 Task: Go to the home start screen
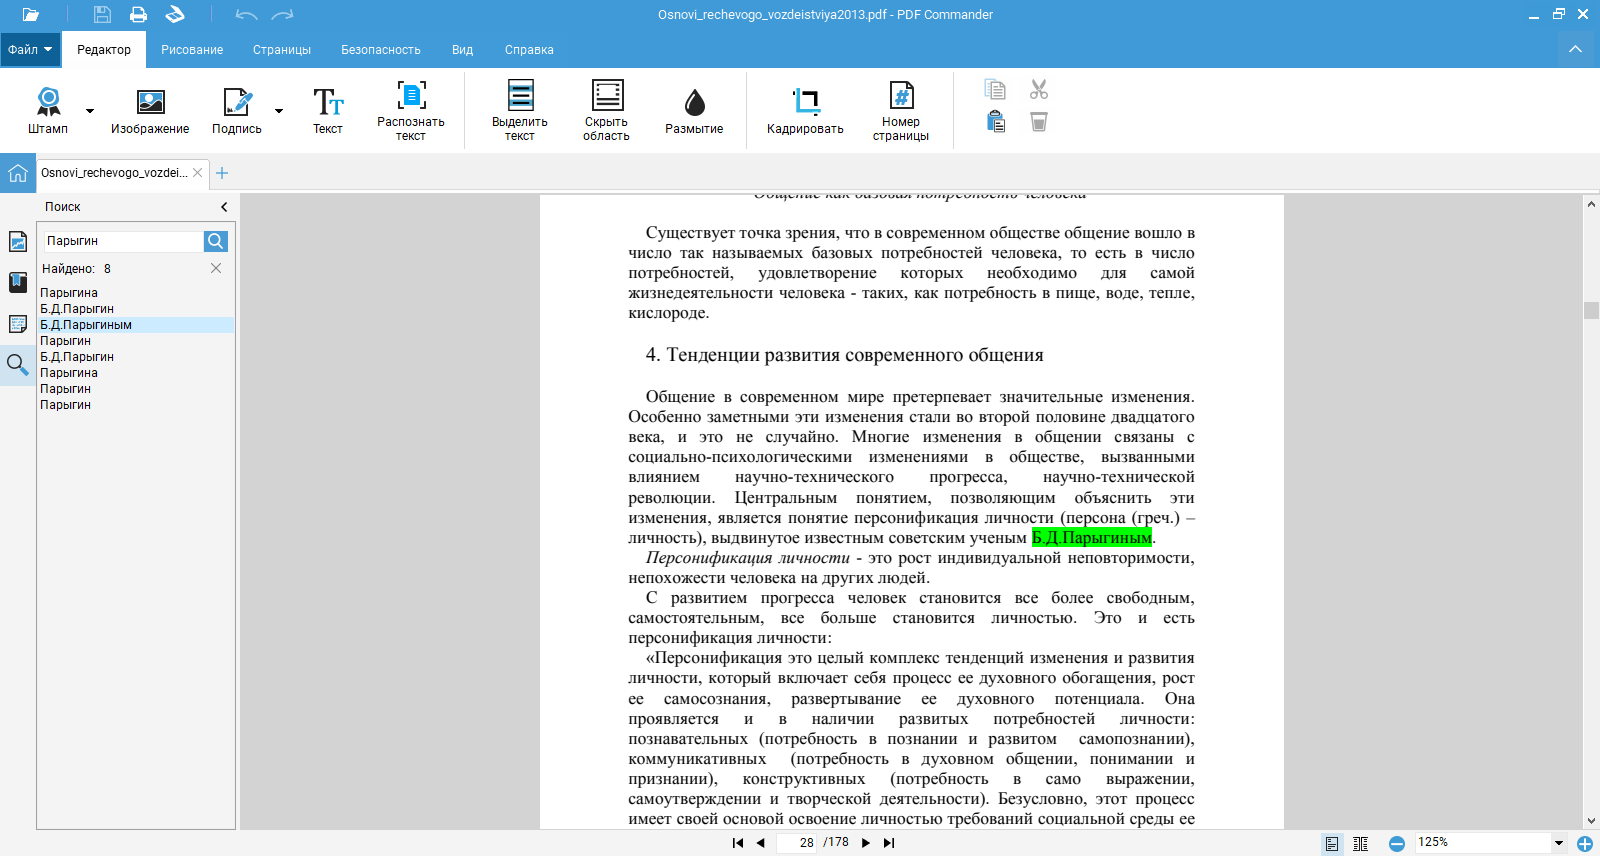click(18, 173)
